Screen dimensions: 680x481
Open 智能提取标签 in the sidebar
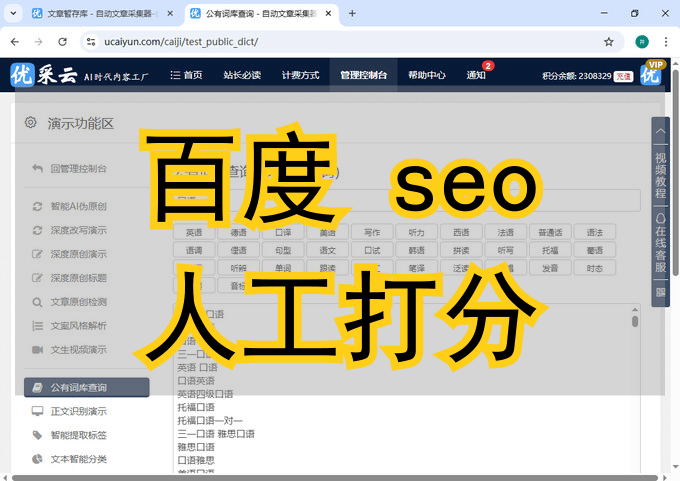click(x=78, y=435)
